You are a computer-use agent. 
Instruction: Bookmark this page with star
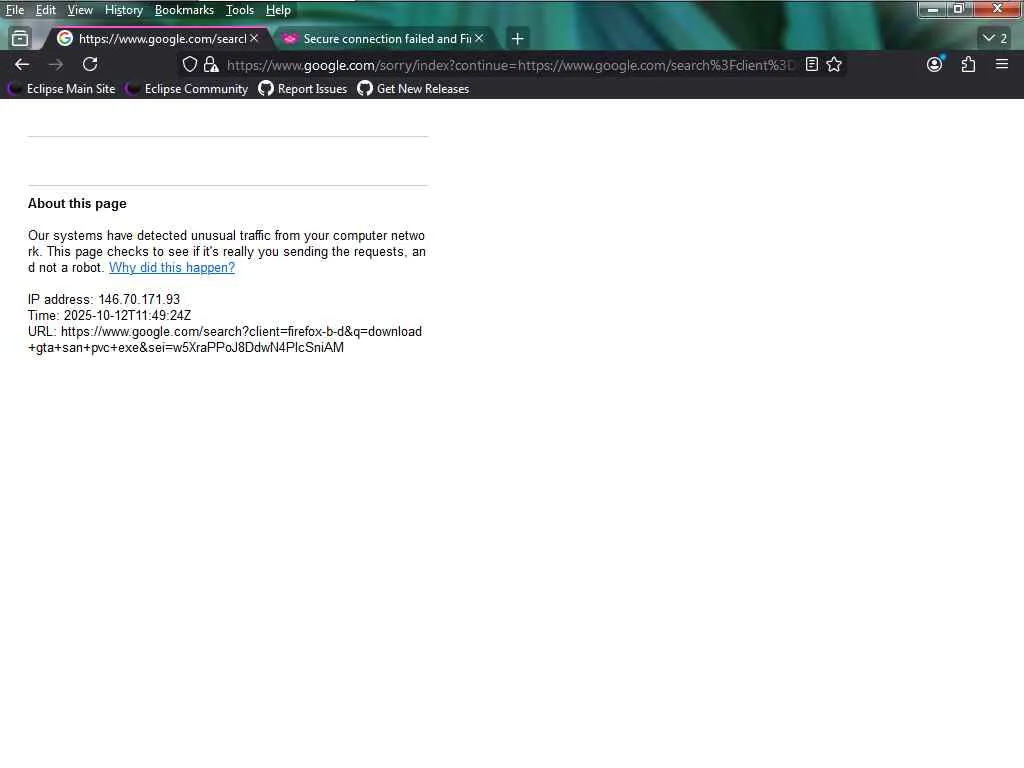834,64
